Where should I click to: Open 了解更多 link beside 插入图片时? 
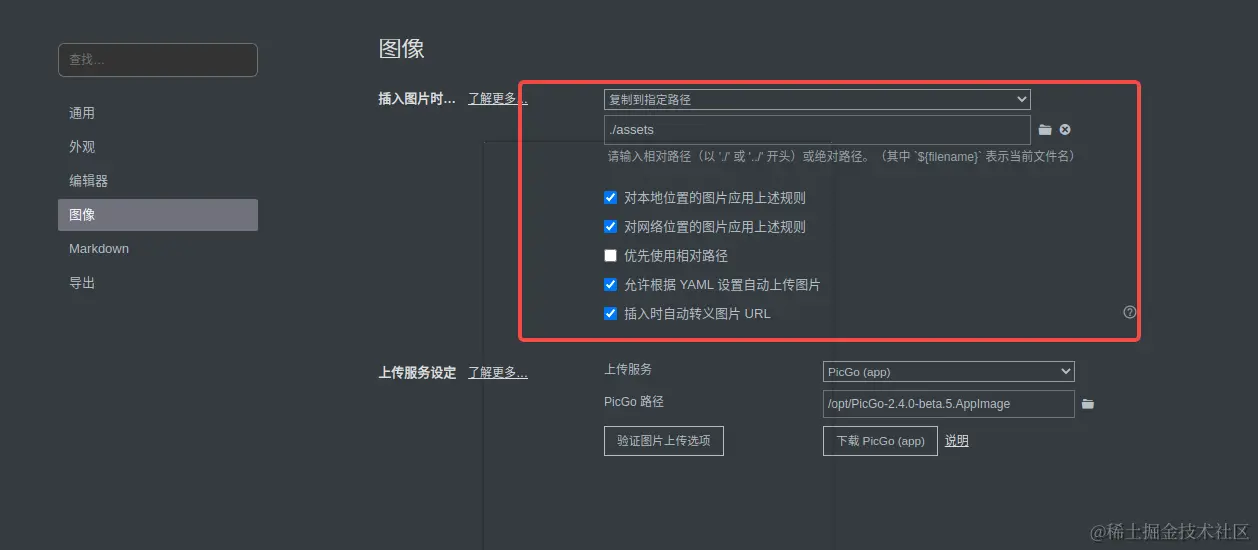498,98
